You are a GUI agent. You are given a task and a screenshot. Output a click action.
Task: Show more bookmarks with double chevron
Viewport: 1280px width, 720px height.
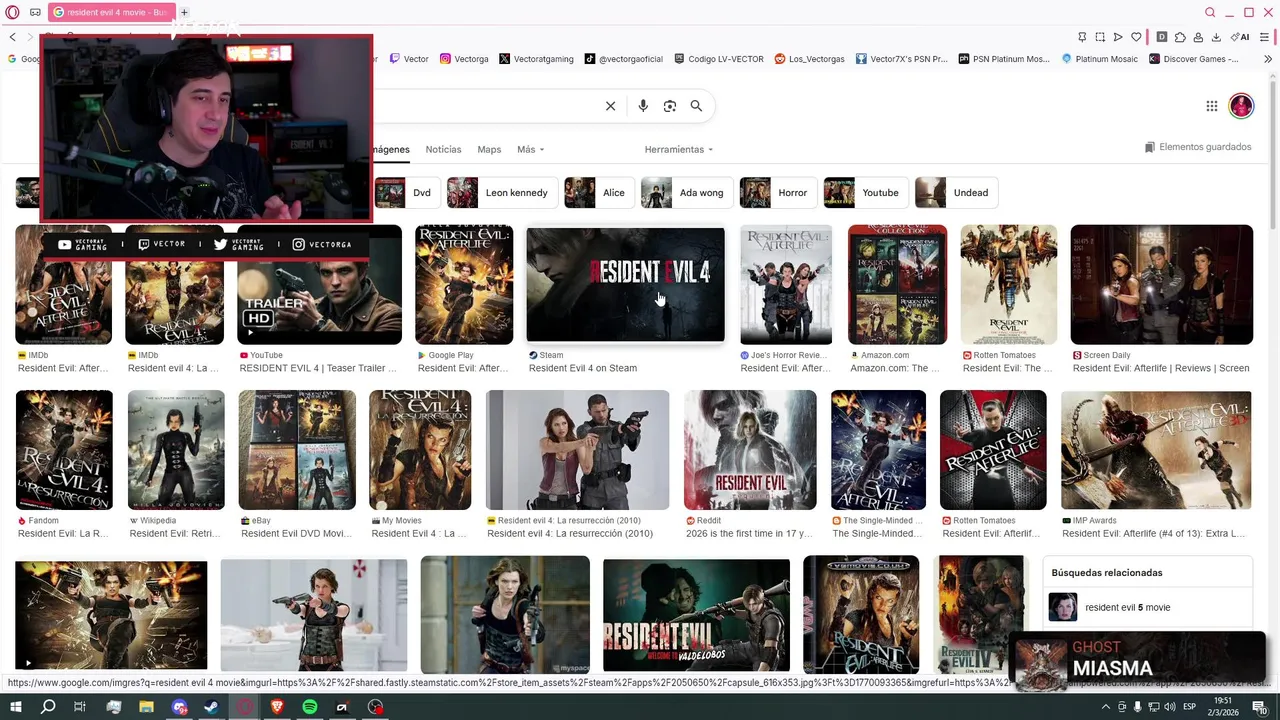[x=1268, y=59]
